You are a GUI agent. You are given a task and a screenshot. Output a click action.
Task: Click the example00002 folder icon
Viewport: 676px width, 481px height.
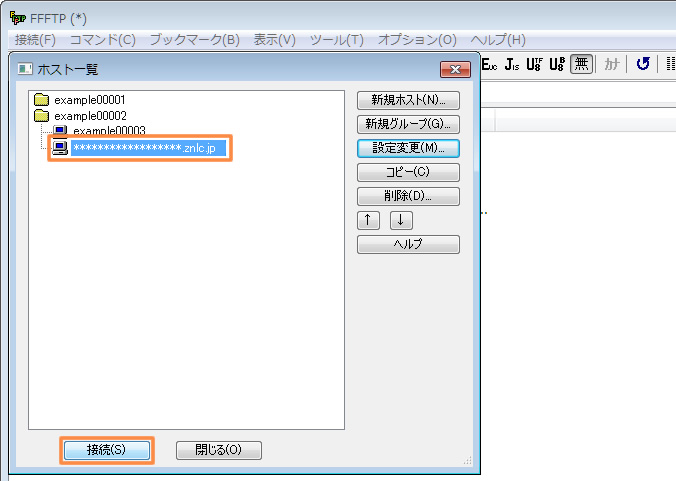coord(41,116)
